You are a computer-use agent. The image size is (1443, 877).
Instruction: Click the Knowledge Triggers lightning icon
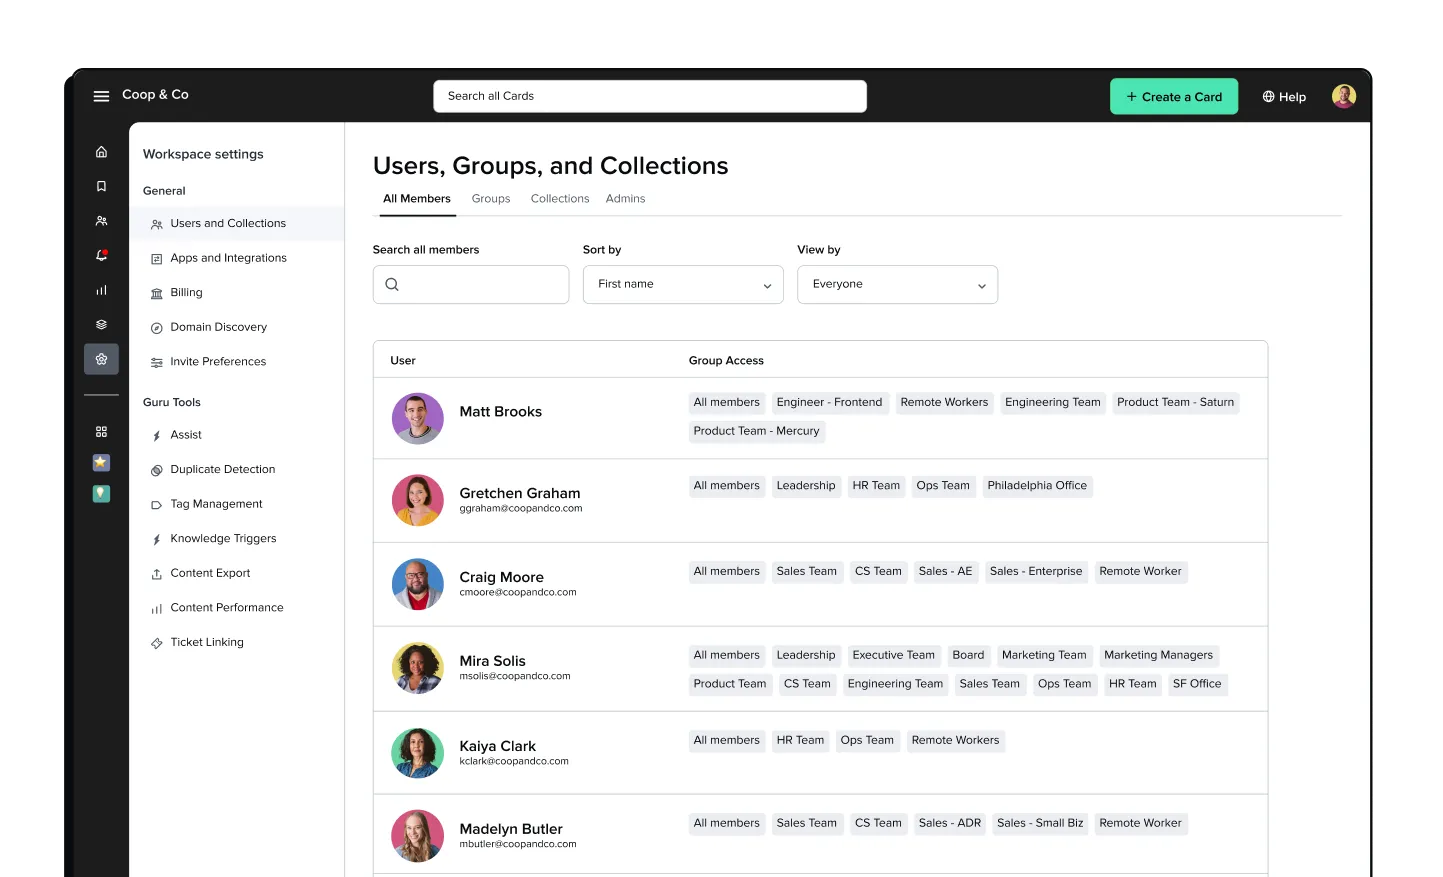[x=156, y=539]
